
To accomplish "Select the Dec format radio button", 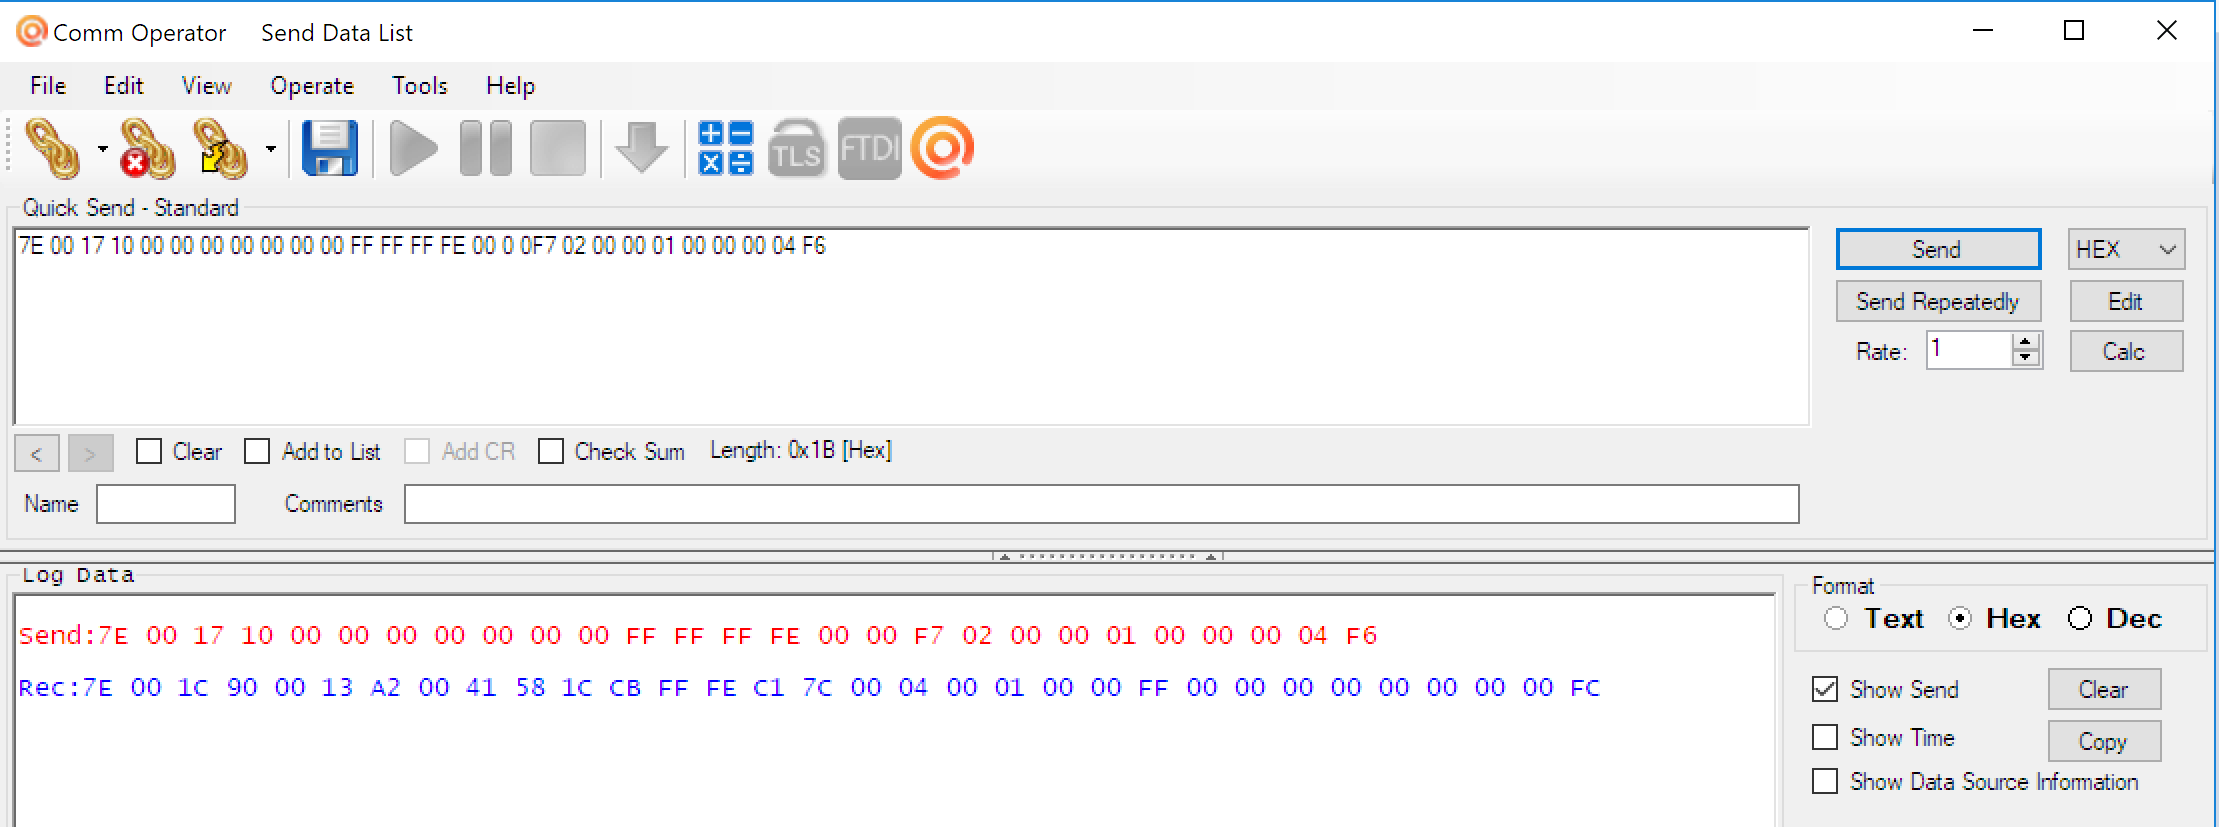I will click(2080, 619).
